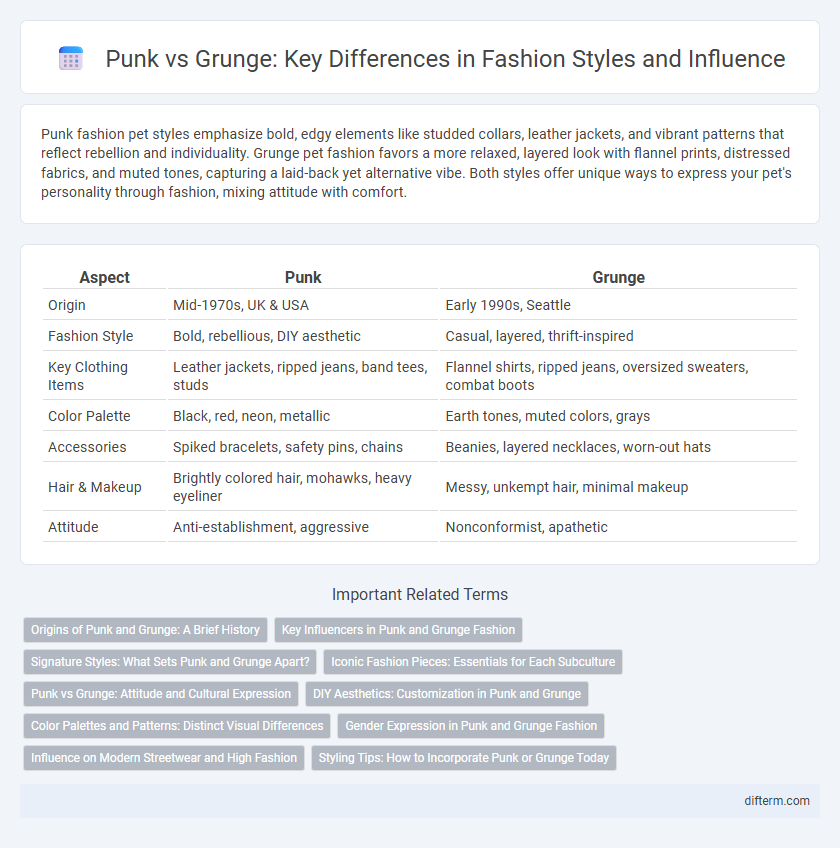
Task: Click the Important Related Terms heading
Action: [420, 594]
